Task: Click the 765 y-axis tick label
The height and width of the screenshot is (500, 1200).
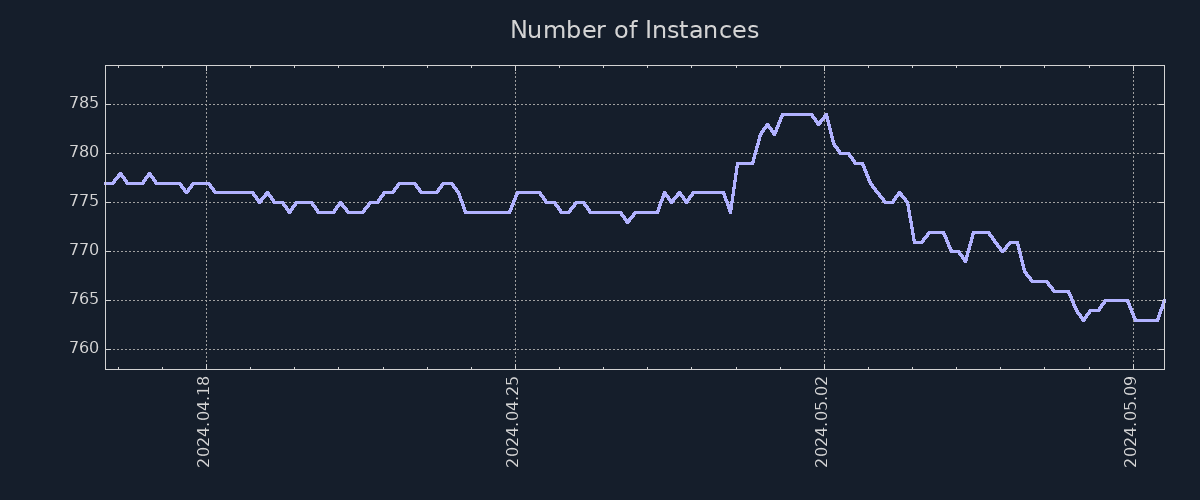Action: [x=82, y=300]
